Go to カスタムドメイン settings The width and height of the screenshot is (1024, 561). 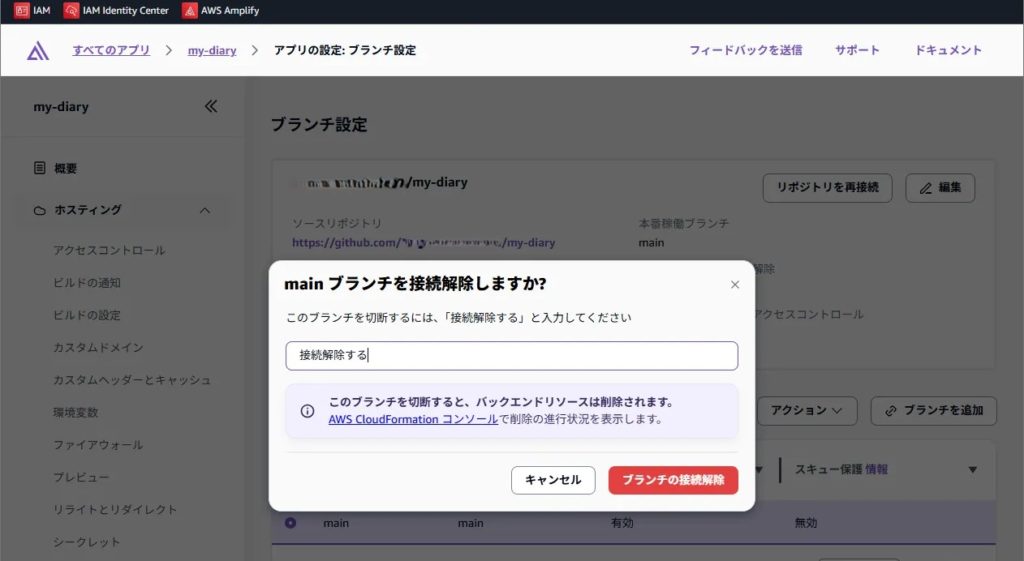click(x=98, y=347)
